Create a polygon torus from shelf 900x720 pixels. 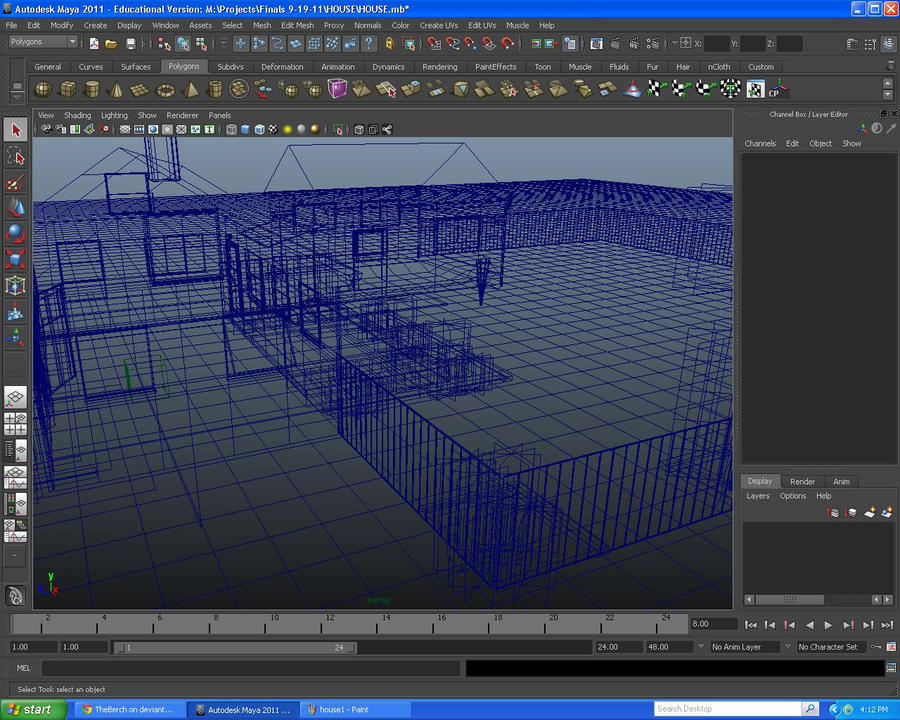pyautogui.click(x=166, y=90)
